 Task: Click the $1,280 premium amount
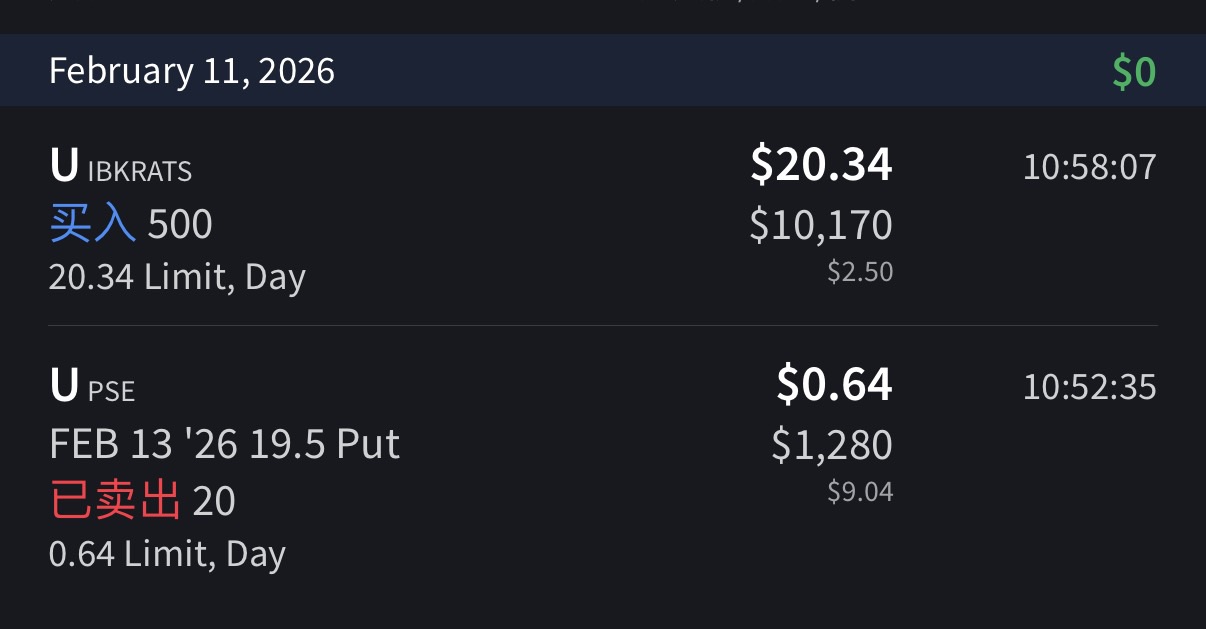coord(832,445)
